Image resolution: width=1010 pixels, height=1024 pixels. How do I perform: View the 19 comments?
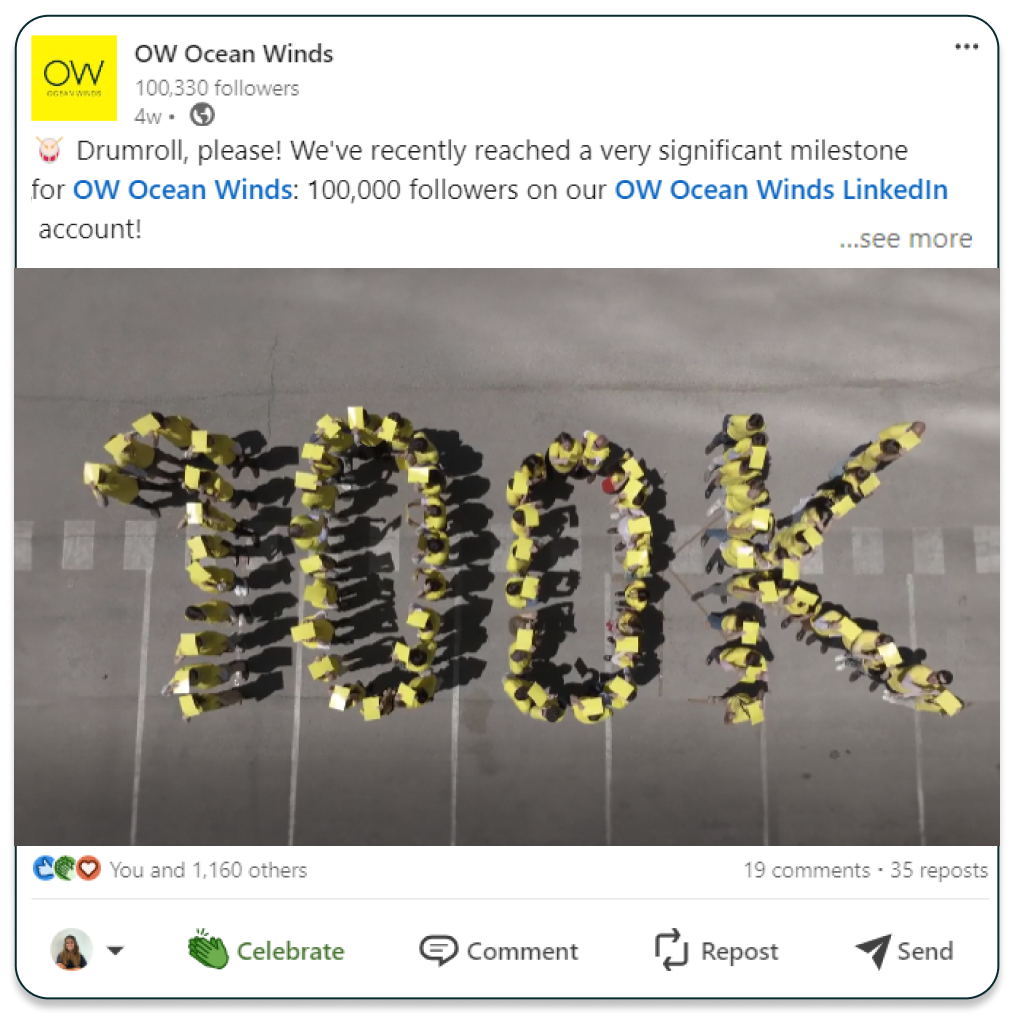806,870
